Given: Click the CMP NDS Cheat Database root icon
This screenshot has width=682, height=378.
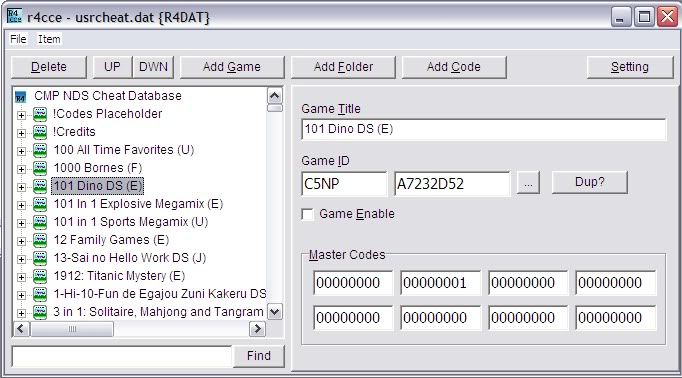Looking at the screenshot, I should pos(20,97).
